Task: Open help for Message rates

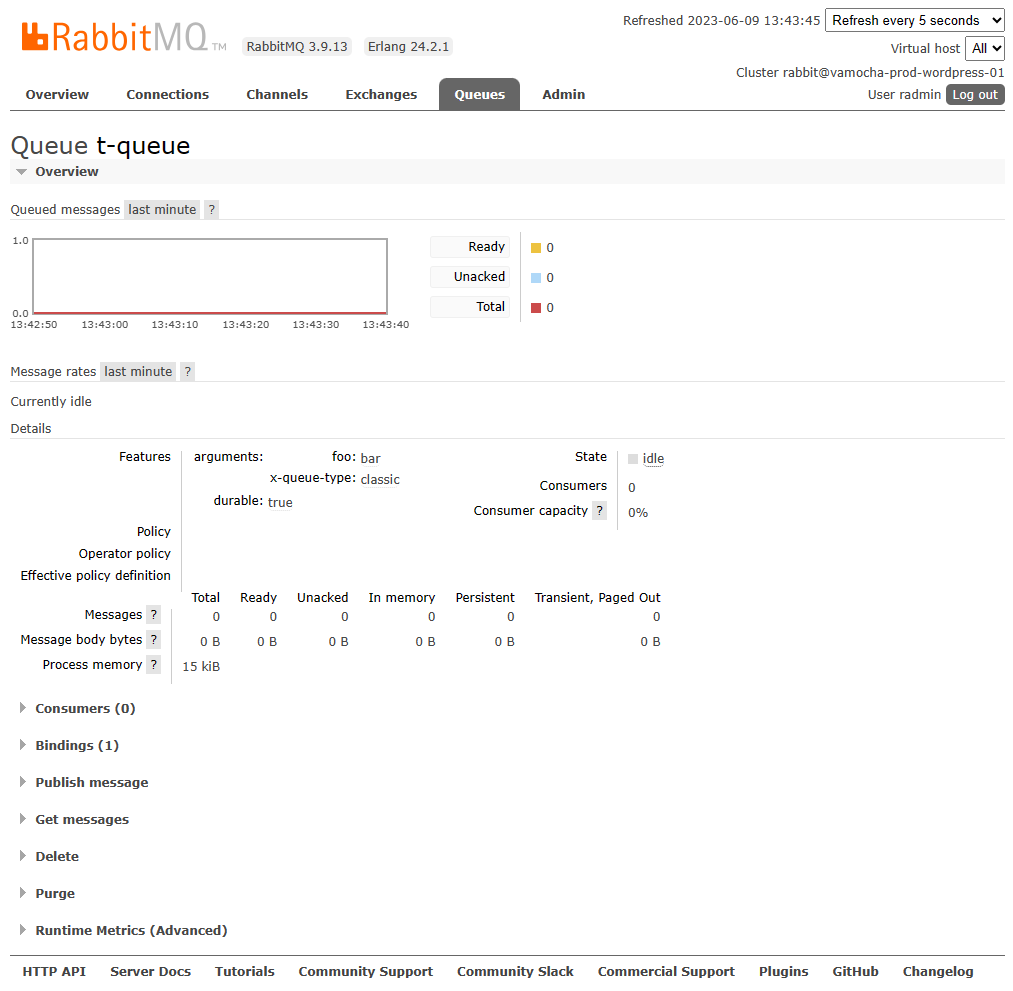Action: tap(187, 371)
